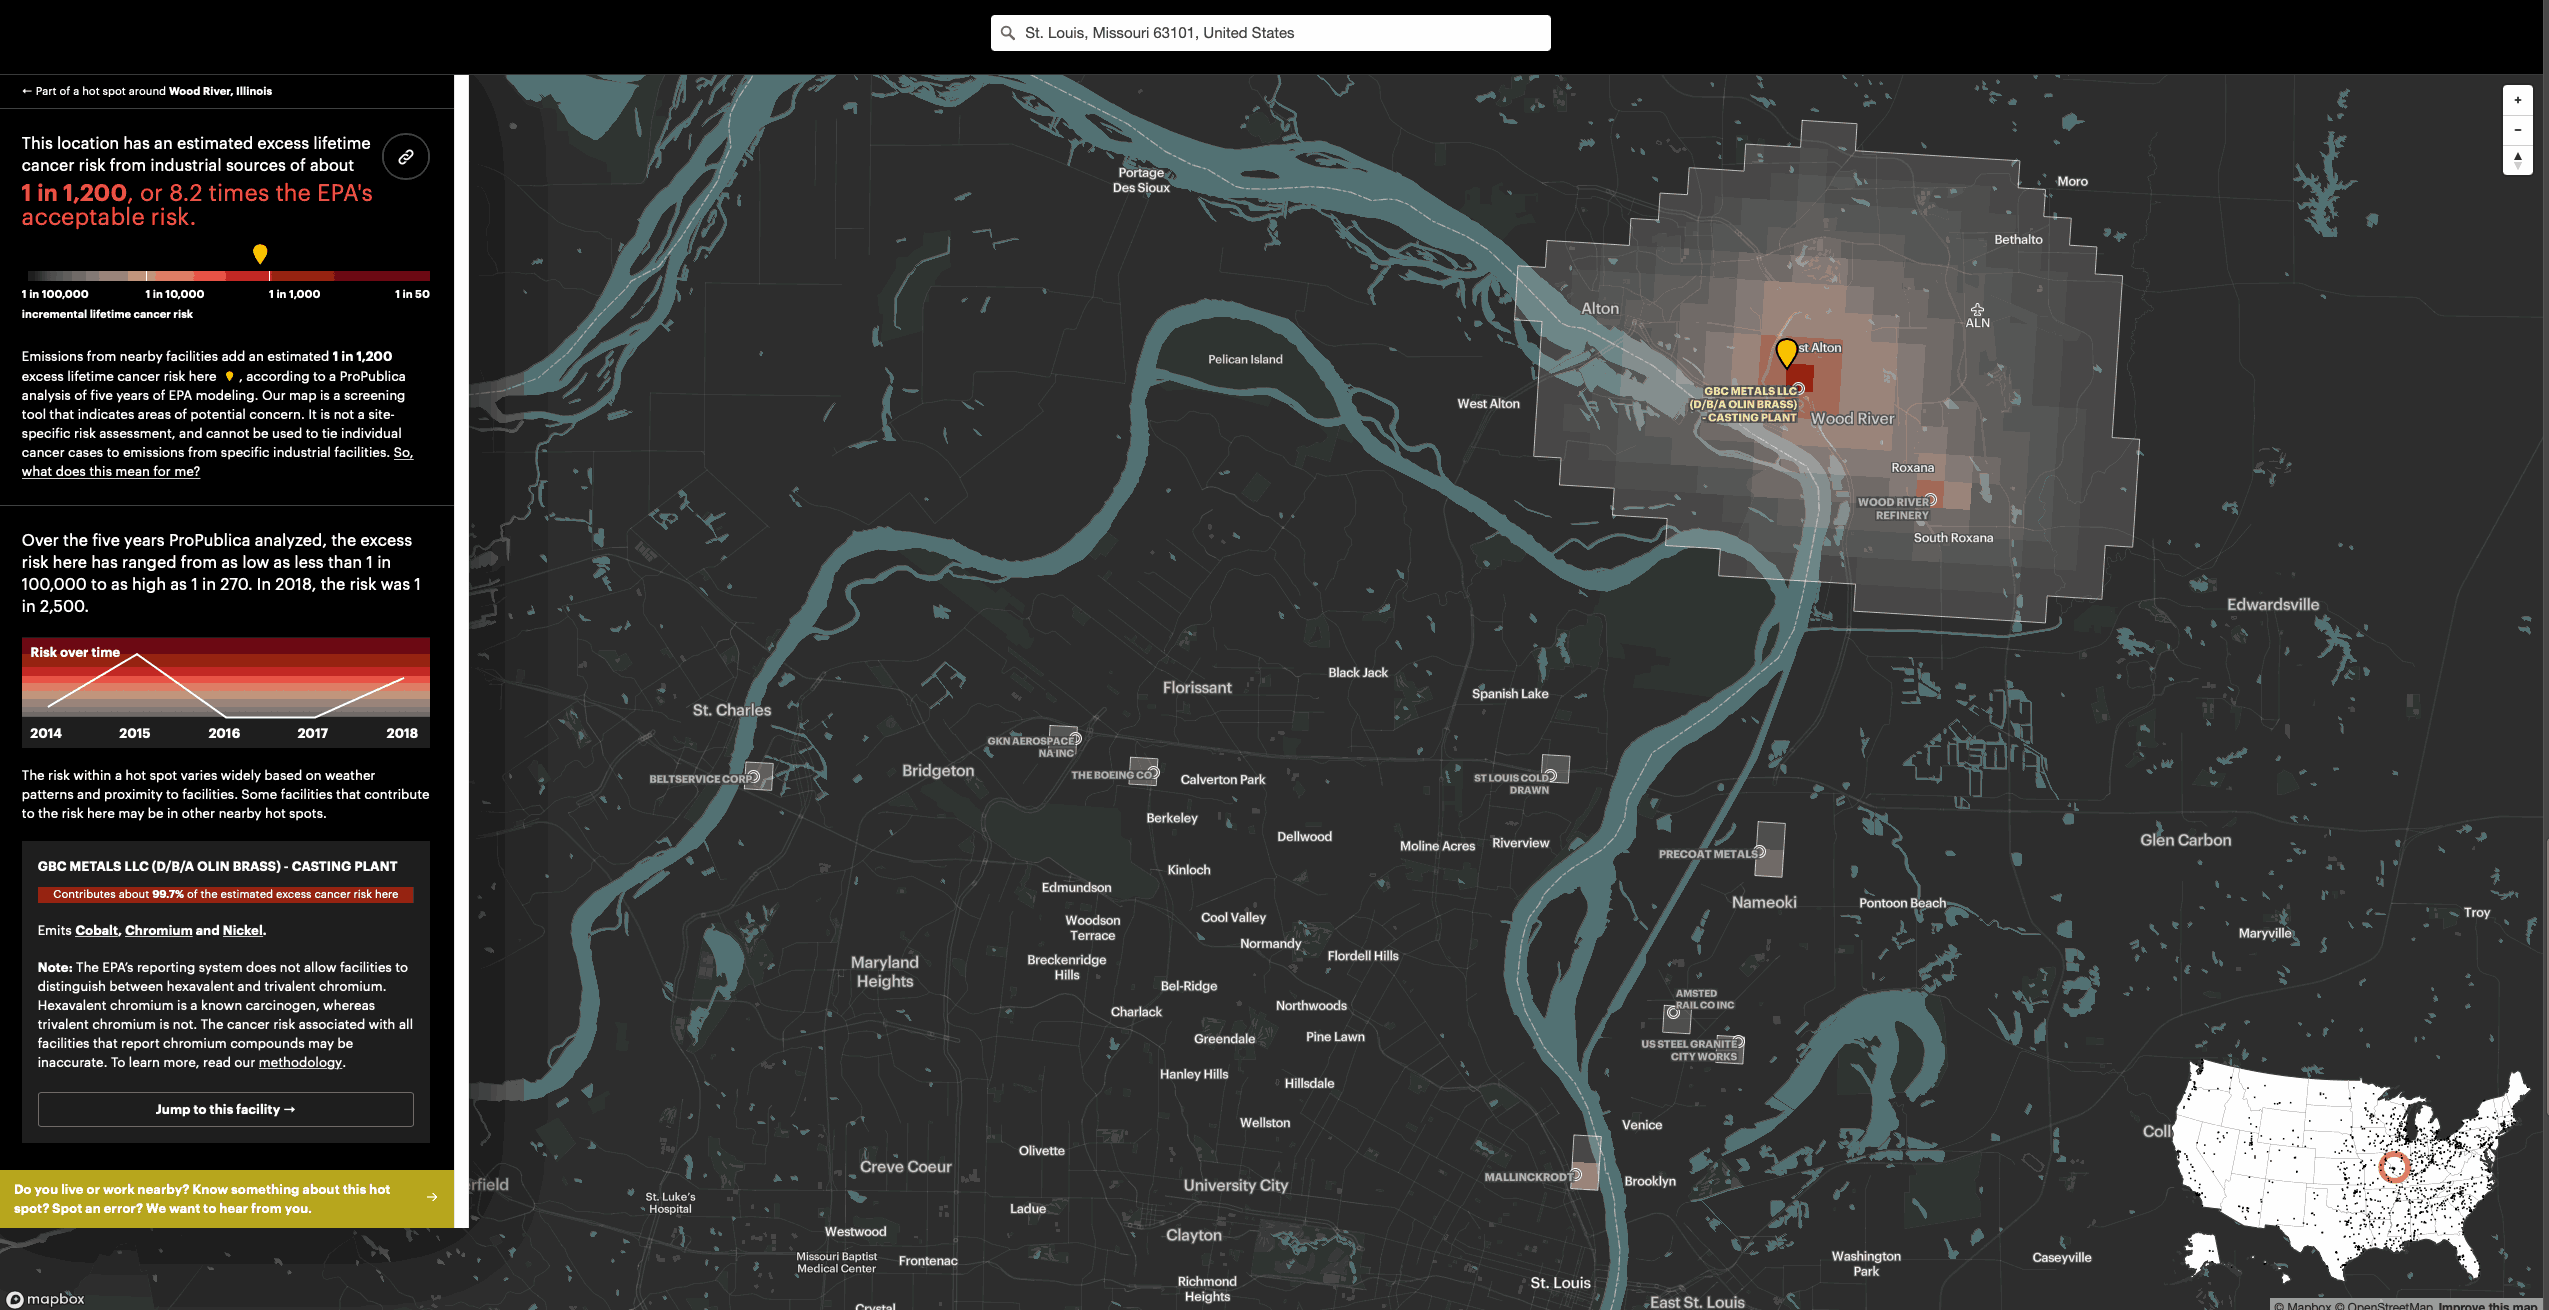Open the Nickel chemical link
This screenshot has height=1310, width=2549.
(243, 930)
